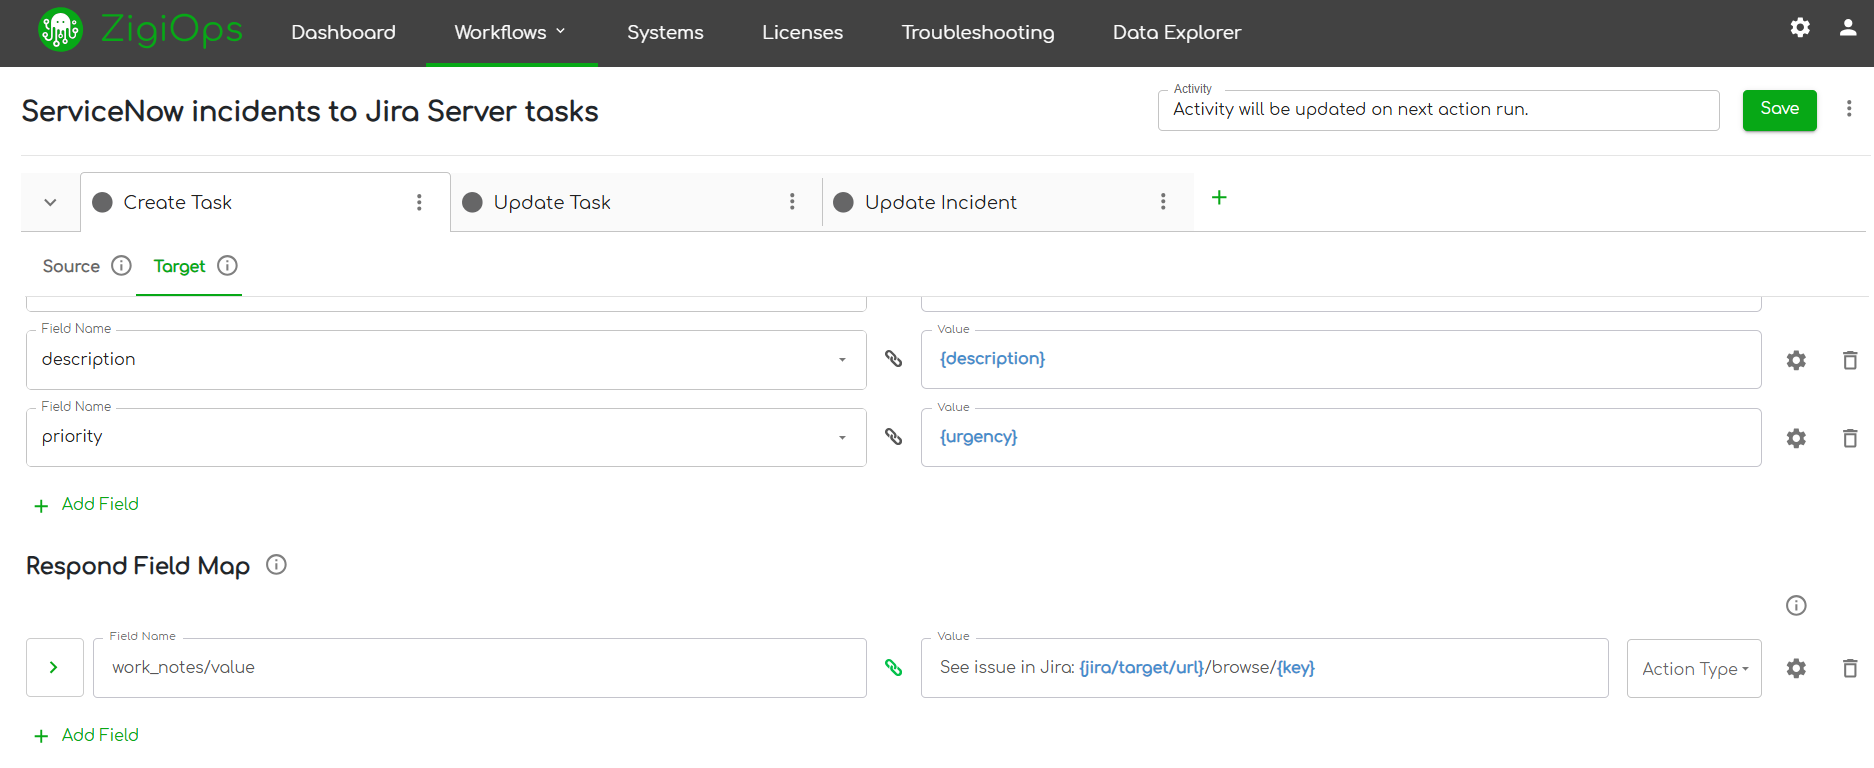
Task: Edit the See issue in Jira value field
Action: 1265,668
